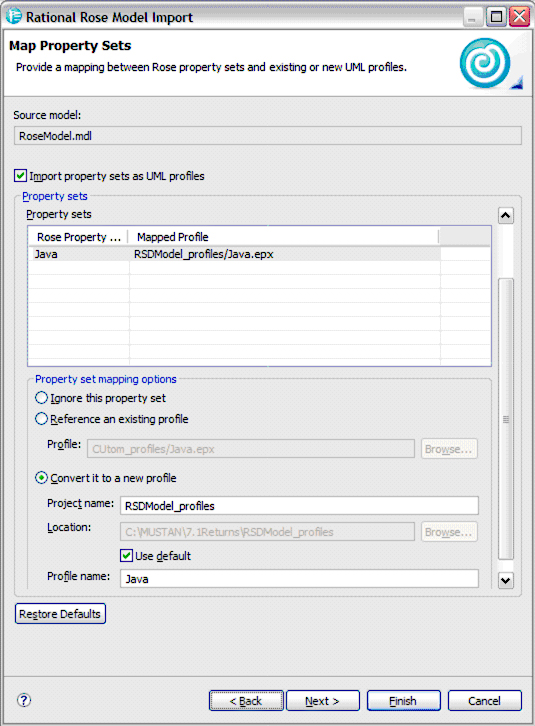
Task: Click Browse next to Profile field
Action: tap(449, 449)
